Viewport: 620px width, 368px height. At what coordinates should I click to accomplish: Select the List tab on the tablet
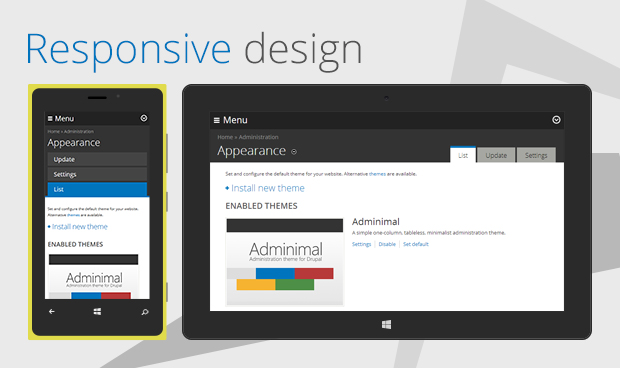pyautogui.click(x=463, y=155)
